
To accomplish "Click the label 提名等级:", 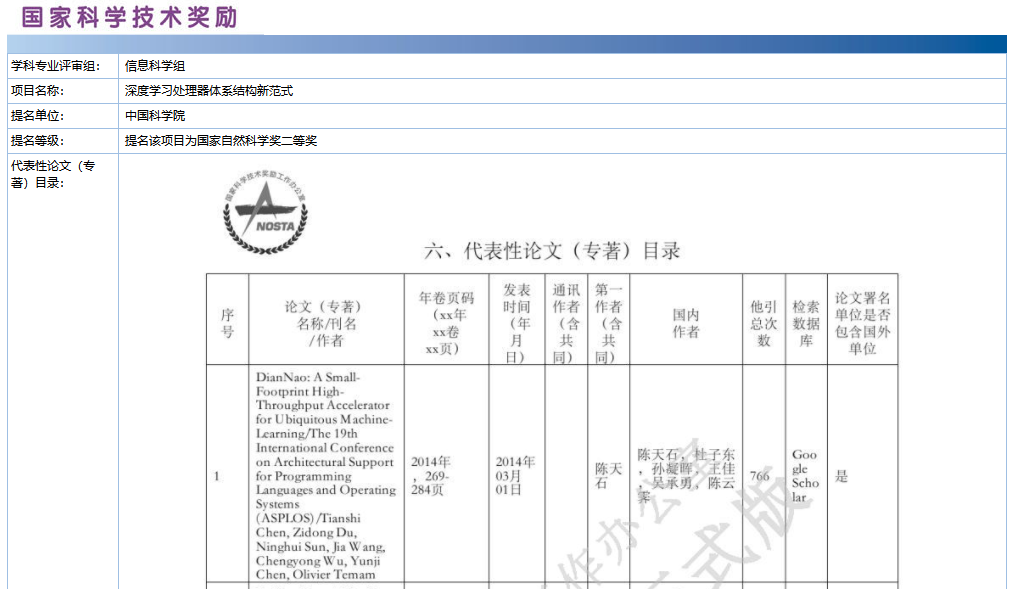I will tap(38, 141).
